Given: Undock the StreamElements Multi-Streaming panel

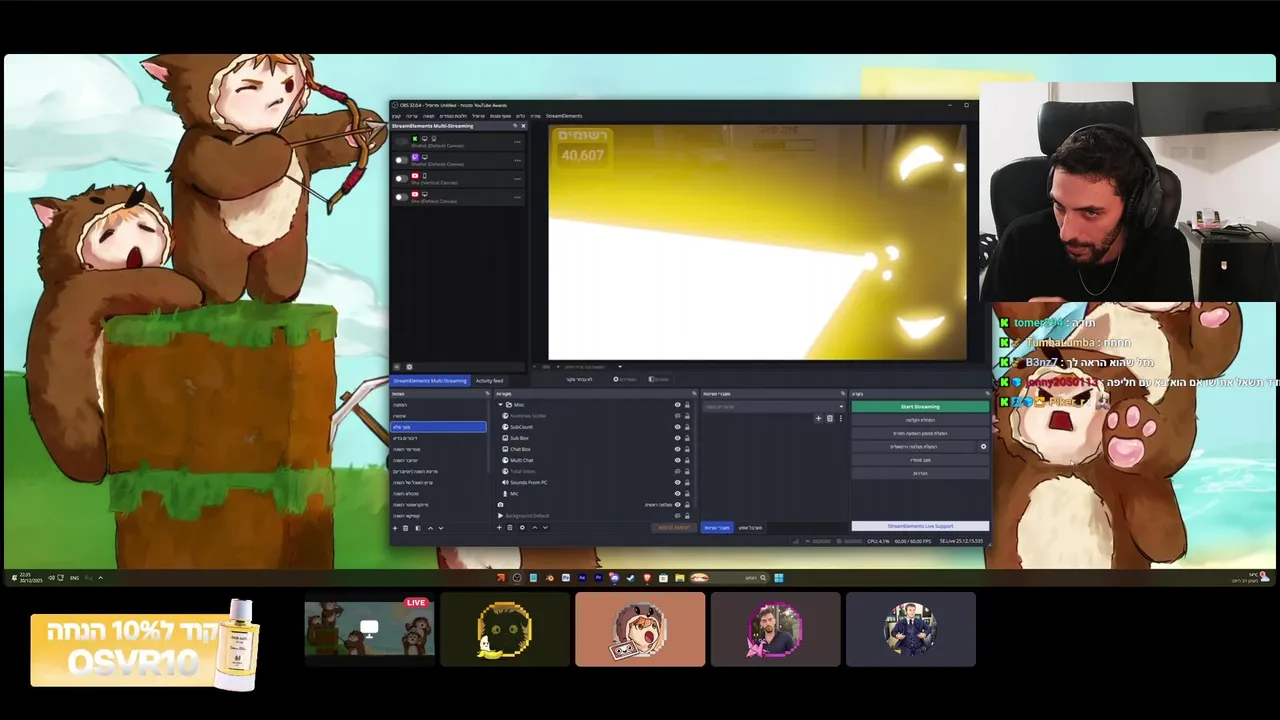Looking at the screenshot, I should [515, 126].
